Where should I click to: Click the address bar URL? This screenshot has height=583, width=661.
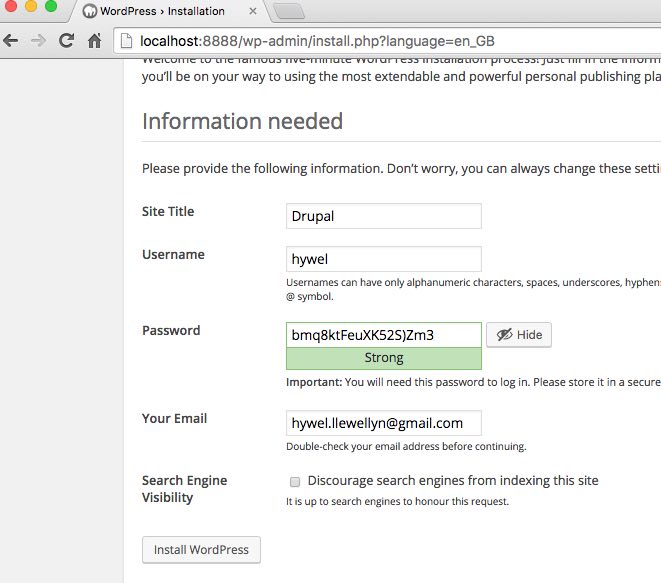(x=317, y=41)
